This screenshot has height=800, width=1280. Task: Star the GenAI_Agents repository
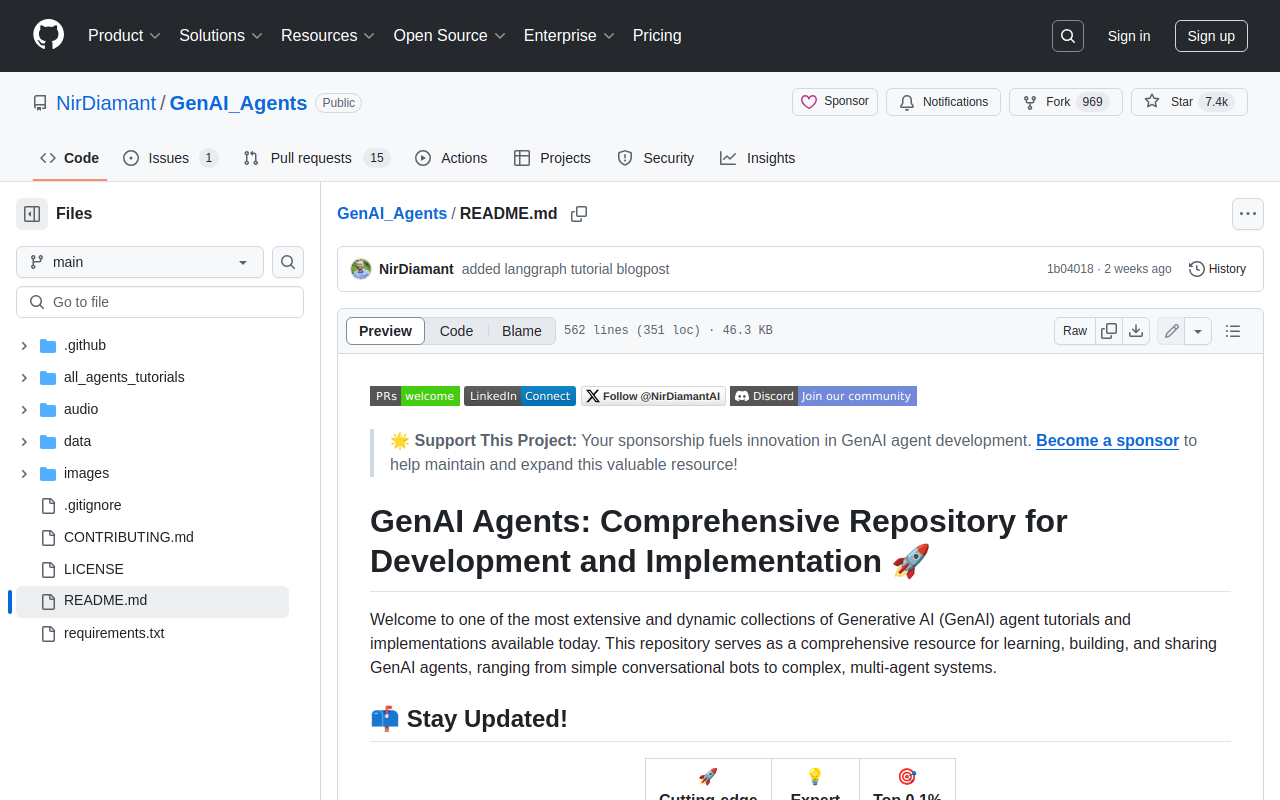coord(1189,102)
